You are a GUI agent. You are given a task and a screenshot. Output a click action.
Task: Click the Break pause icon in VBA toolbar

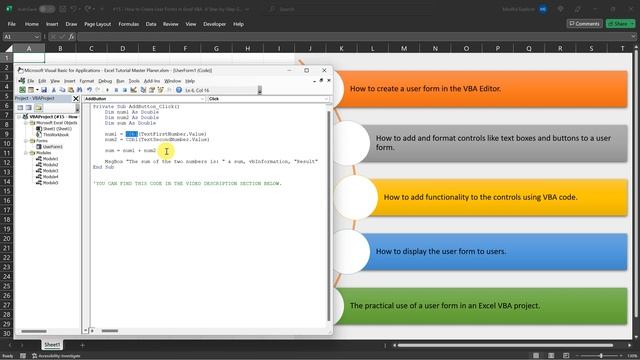tap(116, 90)
